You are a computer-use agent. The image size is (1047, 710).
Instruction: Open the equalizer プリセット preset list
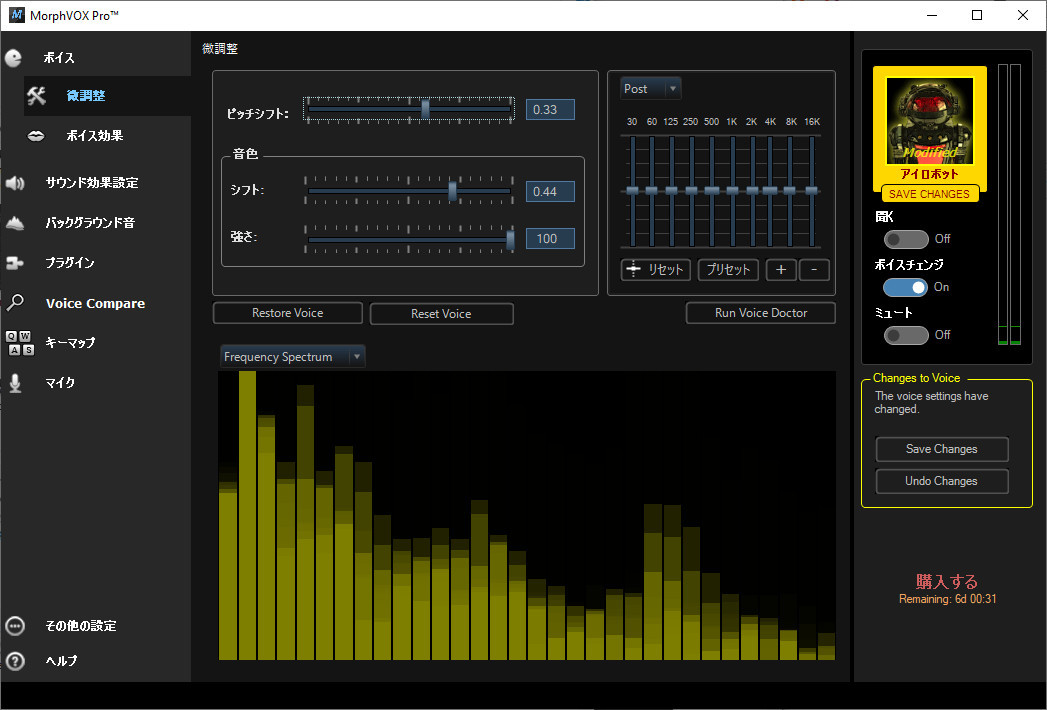[x=729, y=270]
